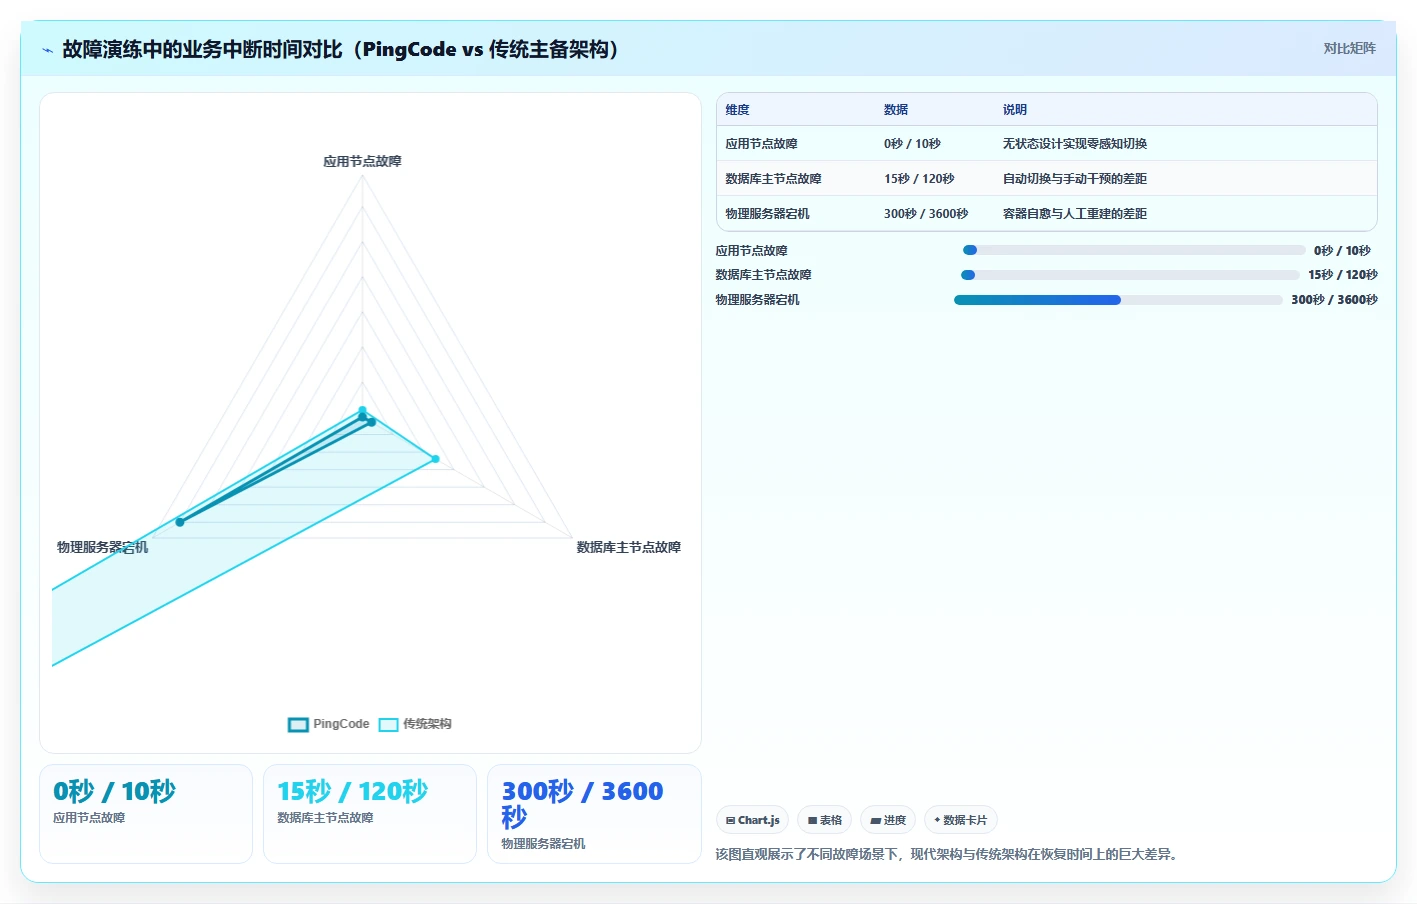The image size is (1417, 904).
Task: Click radar axis label 数据库主节点故障
Action: 628,547
